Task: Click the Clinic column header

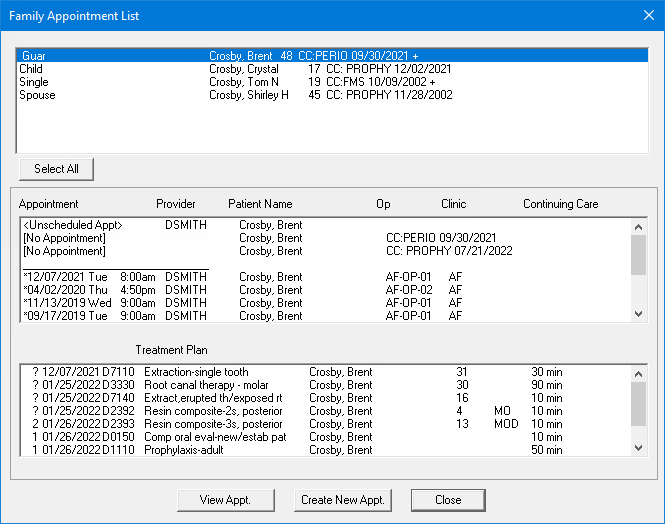Action: [453, 204]
